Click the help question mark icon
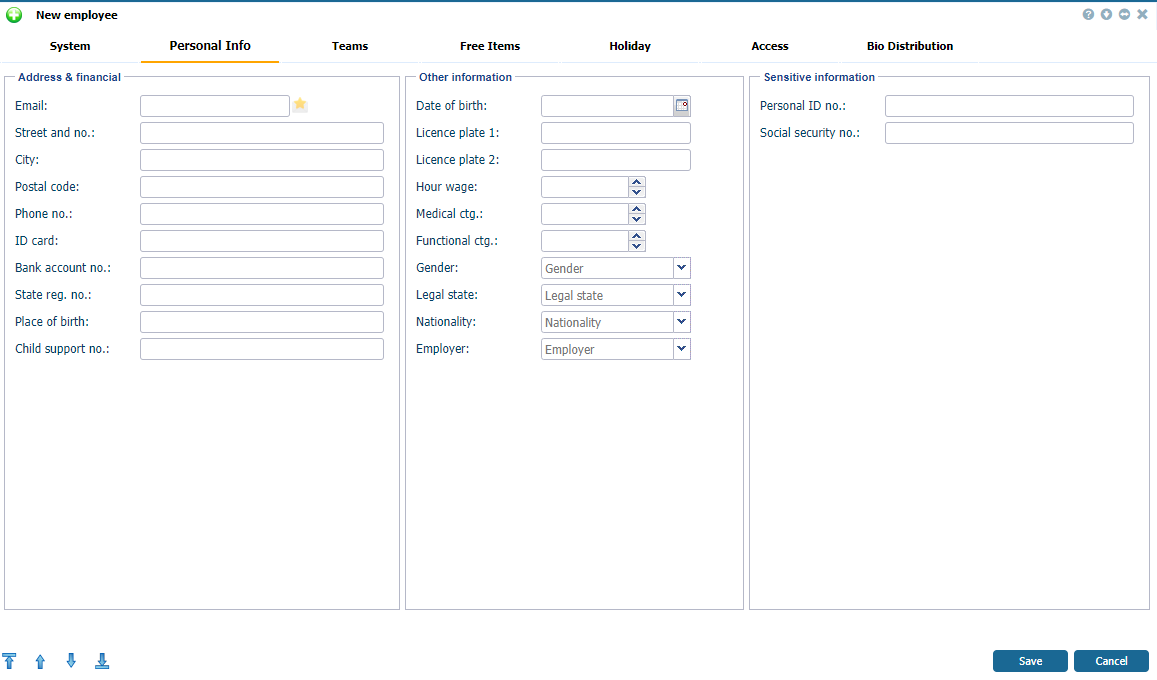Viewport: 1157px width, 680px height. tap(1088, 14)
